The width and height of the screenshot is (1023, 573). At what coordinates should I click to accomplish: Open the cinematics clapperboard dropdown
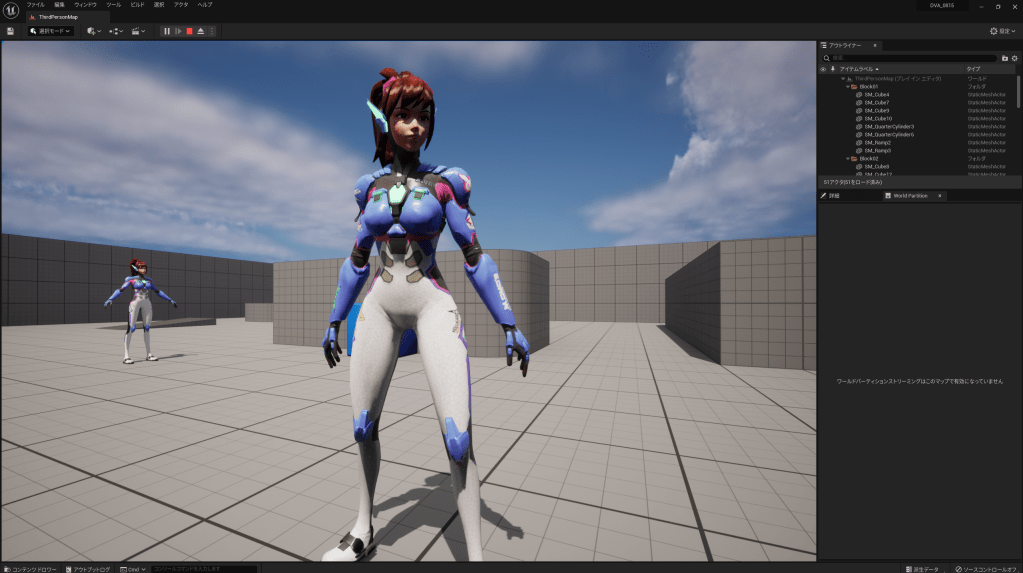coord(138,31)
